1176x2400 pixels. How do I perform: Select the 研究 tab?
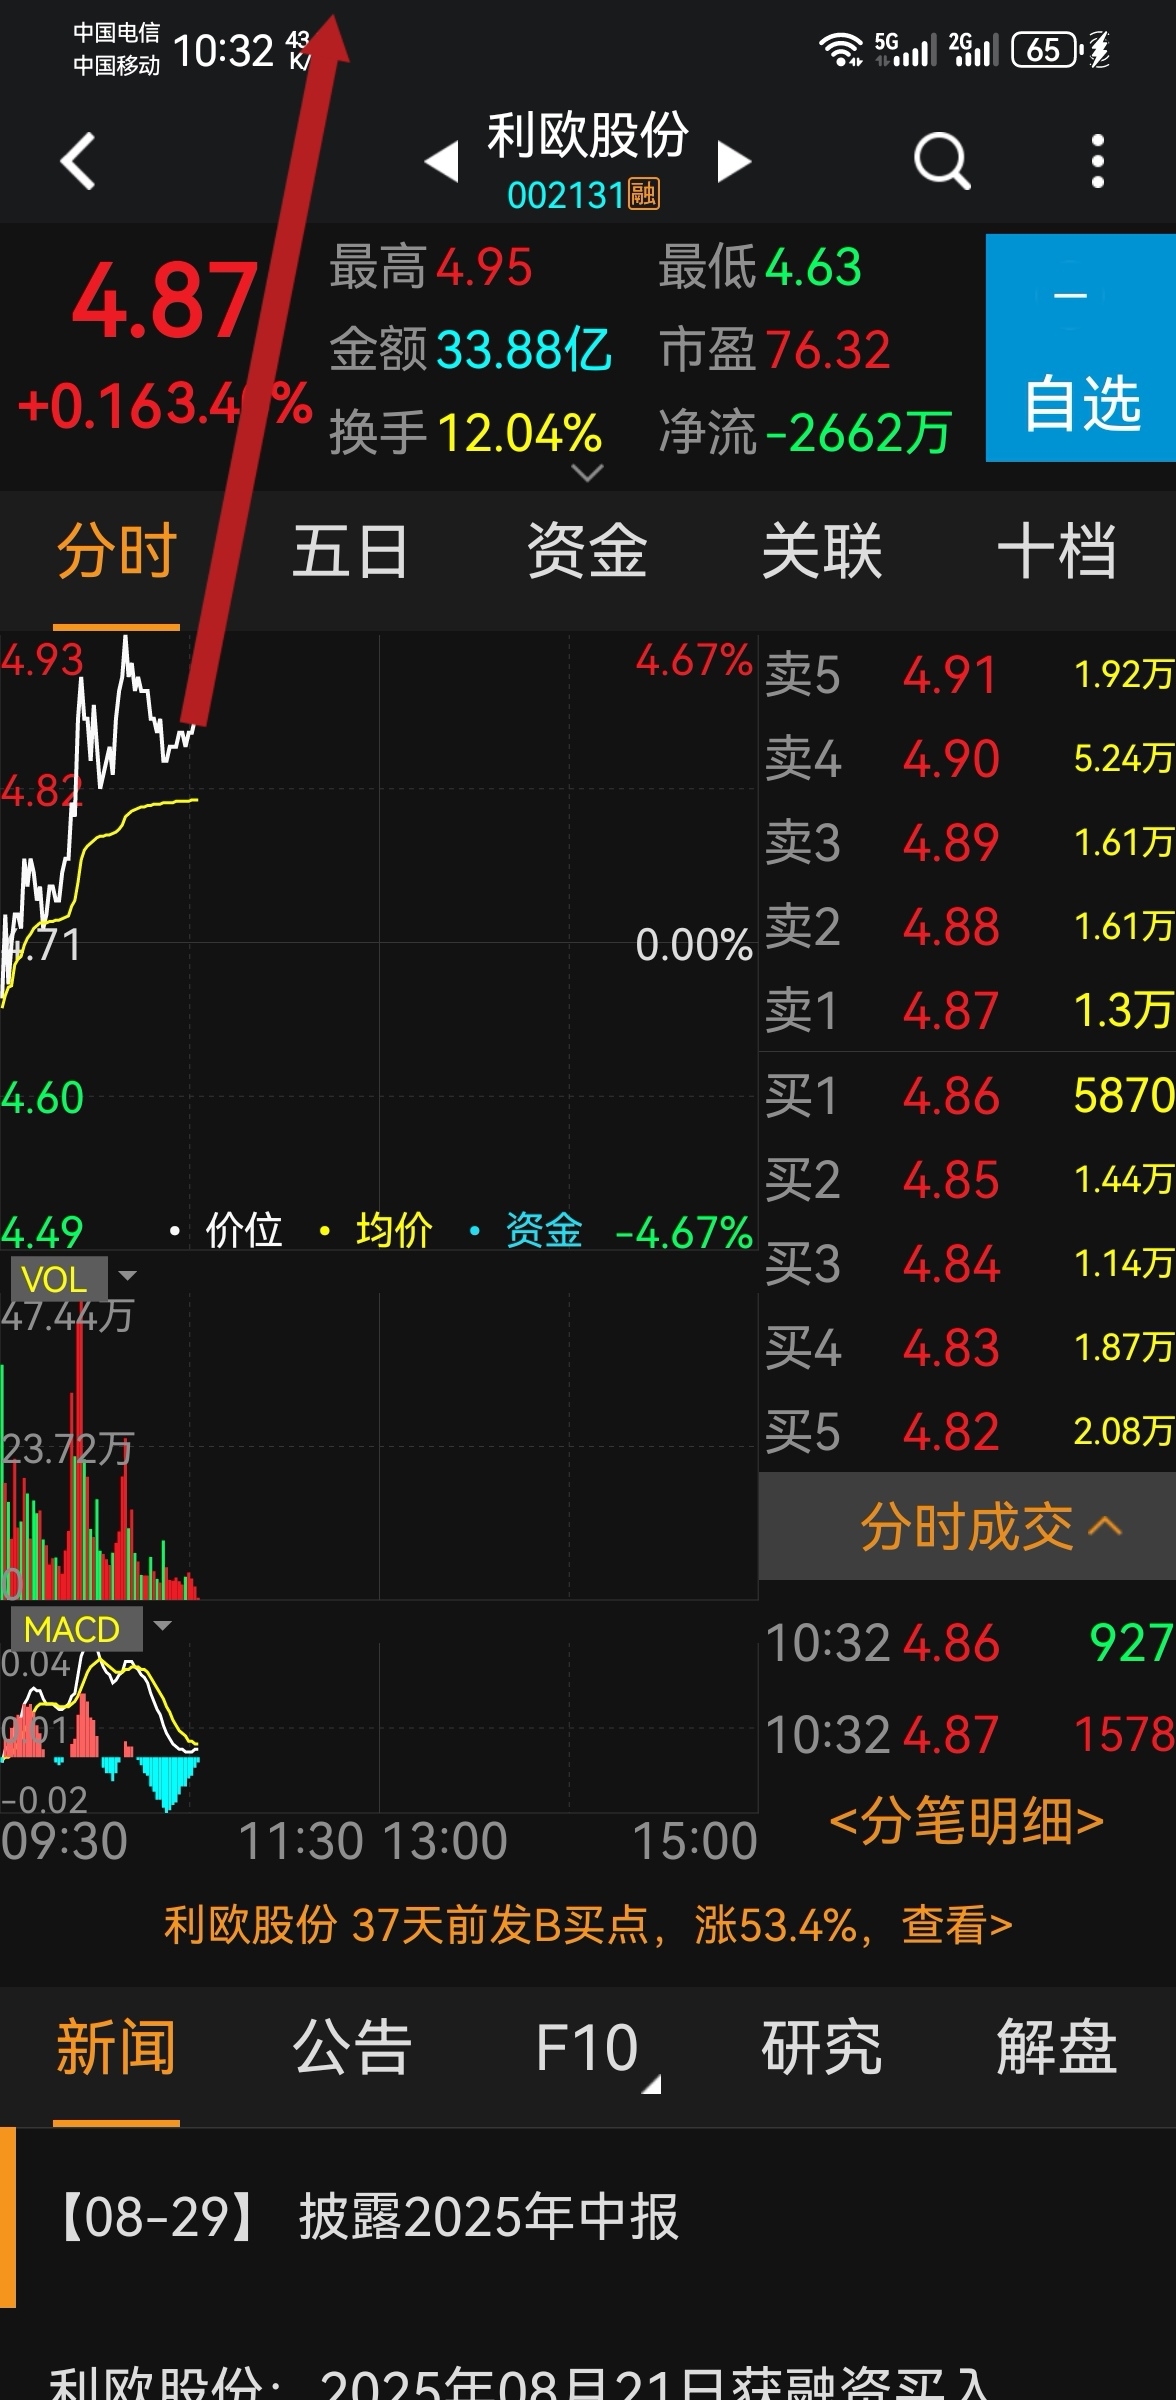pyautogui.click(x=822, y=2048)
